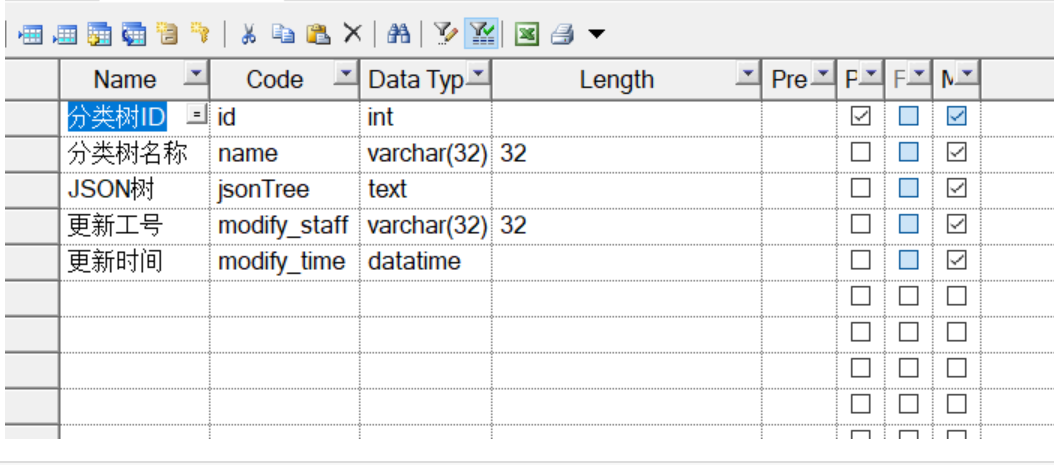Expand the black toolbar overflow arrow

[x=596, y=34]
